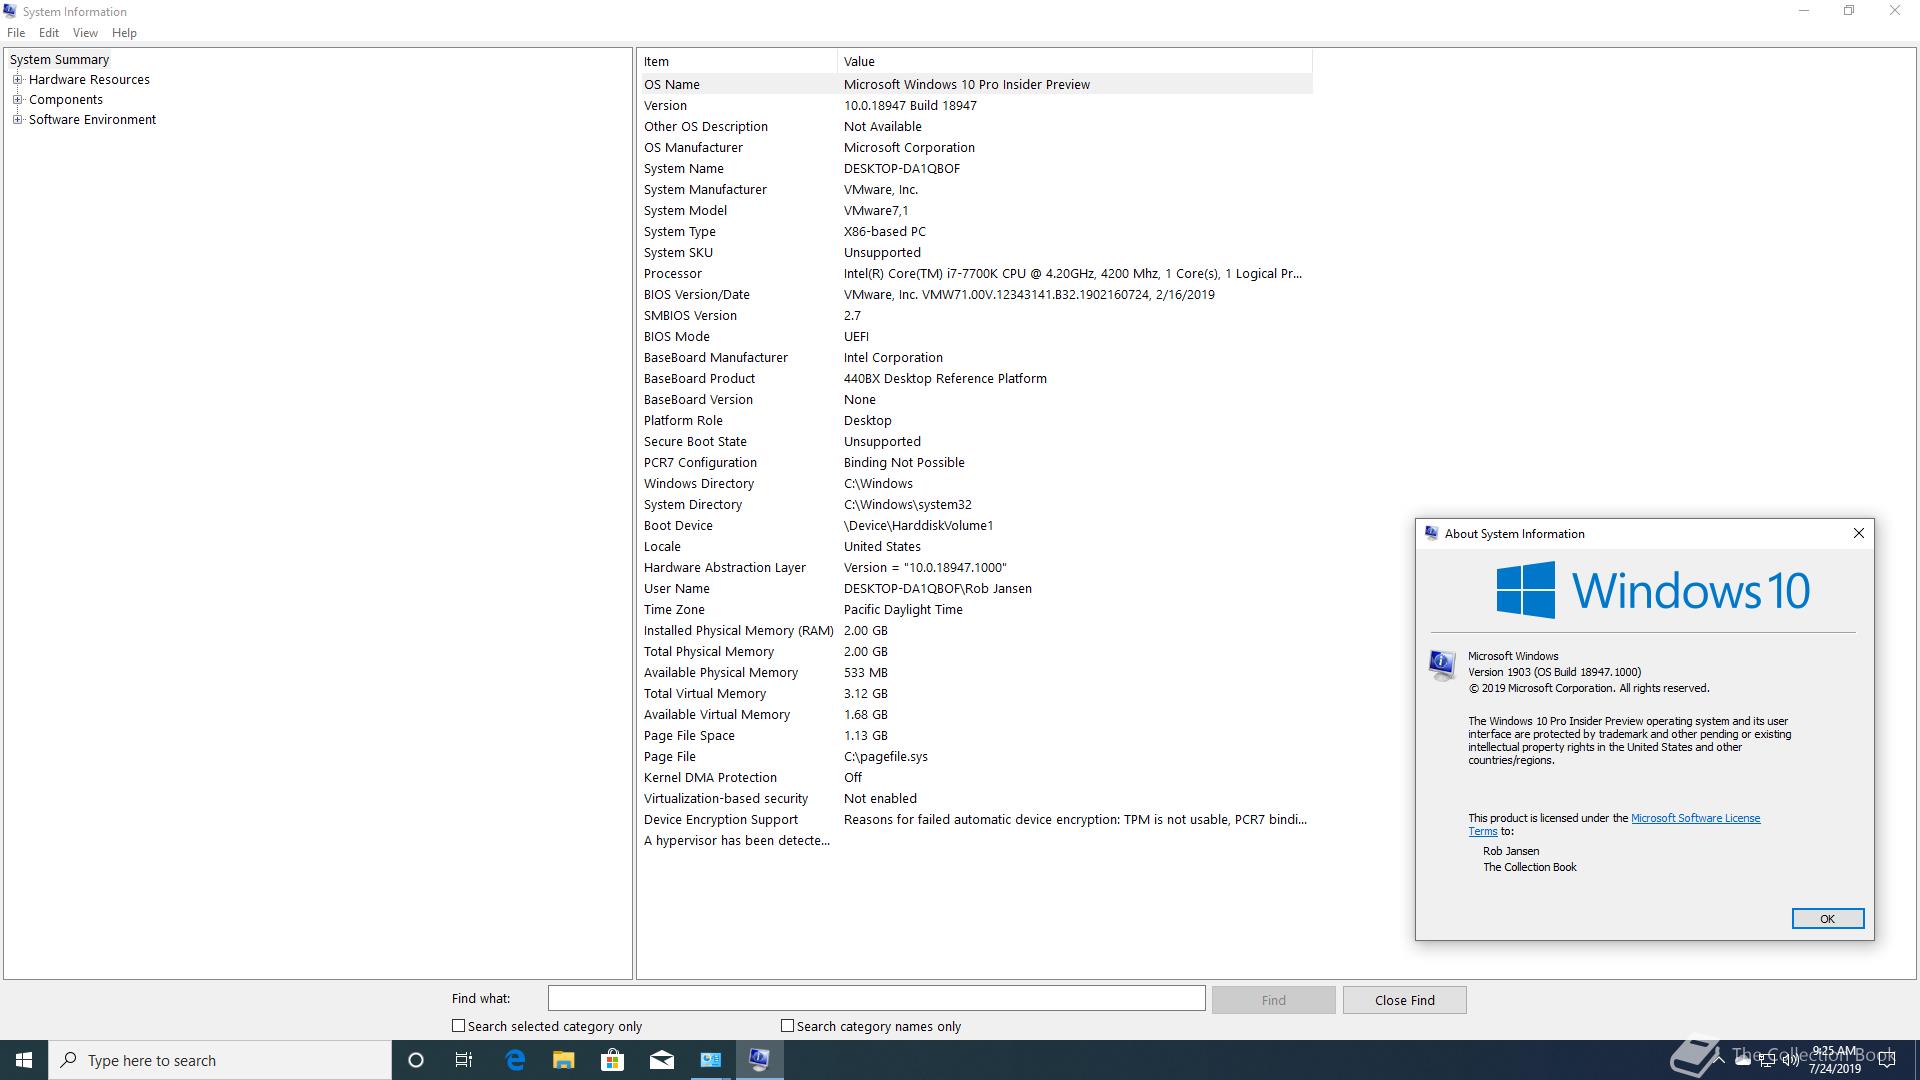Viewport: 1920px width, 1080px height.
Task: Click OK in About System Information dialog
Action: [1827, 919]
